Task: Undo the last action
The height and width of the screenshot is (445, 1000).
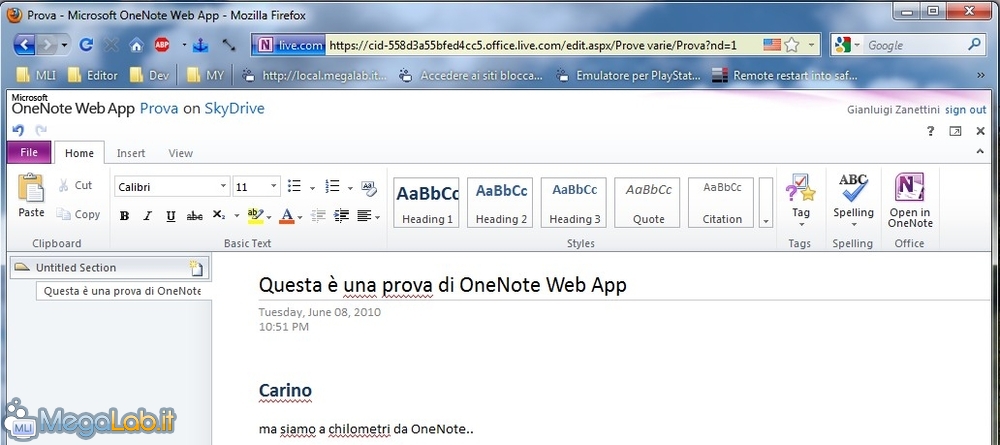Action: point(18,131)
